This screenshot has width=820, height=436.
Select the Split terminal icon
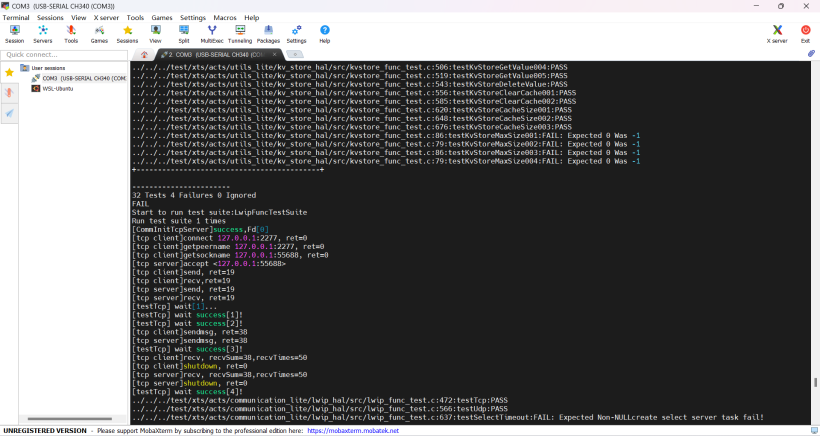184,35
